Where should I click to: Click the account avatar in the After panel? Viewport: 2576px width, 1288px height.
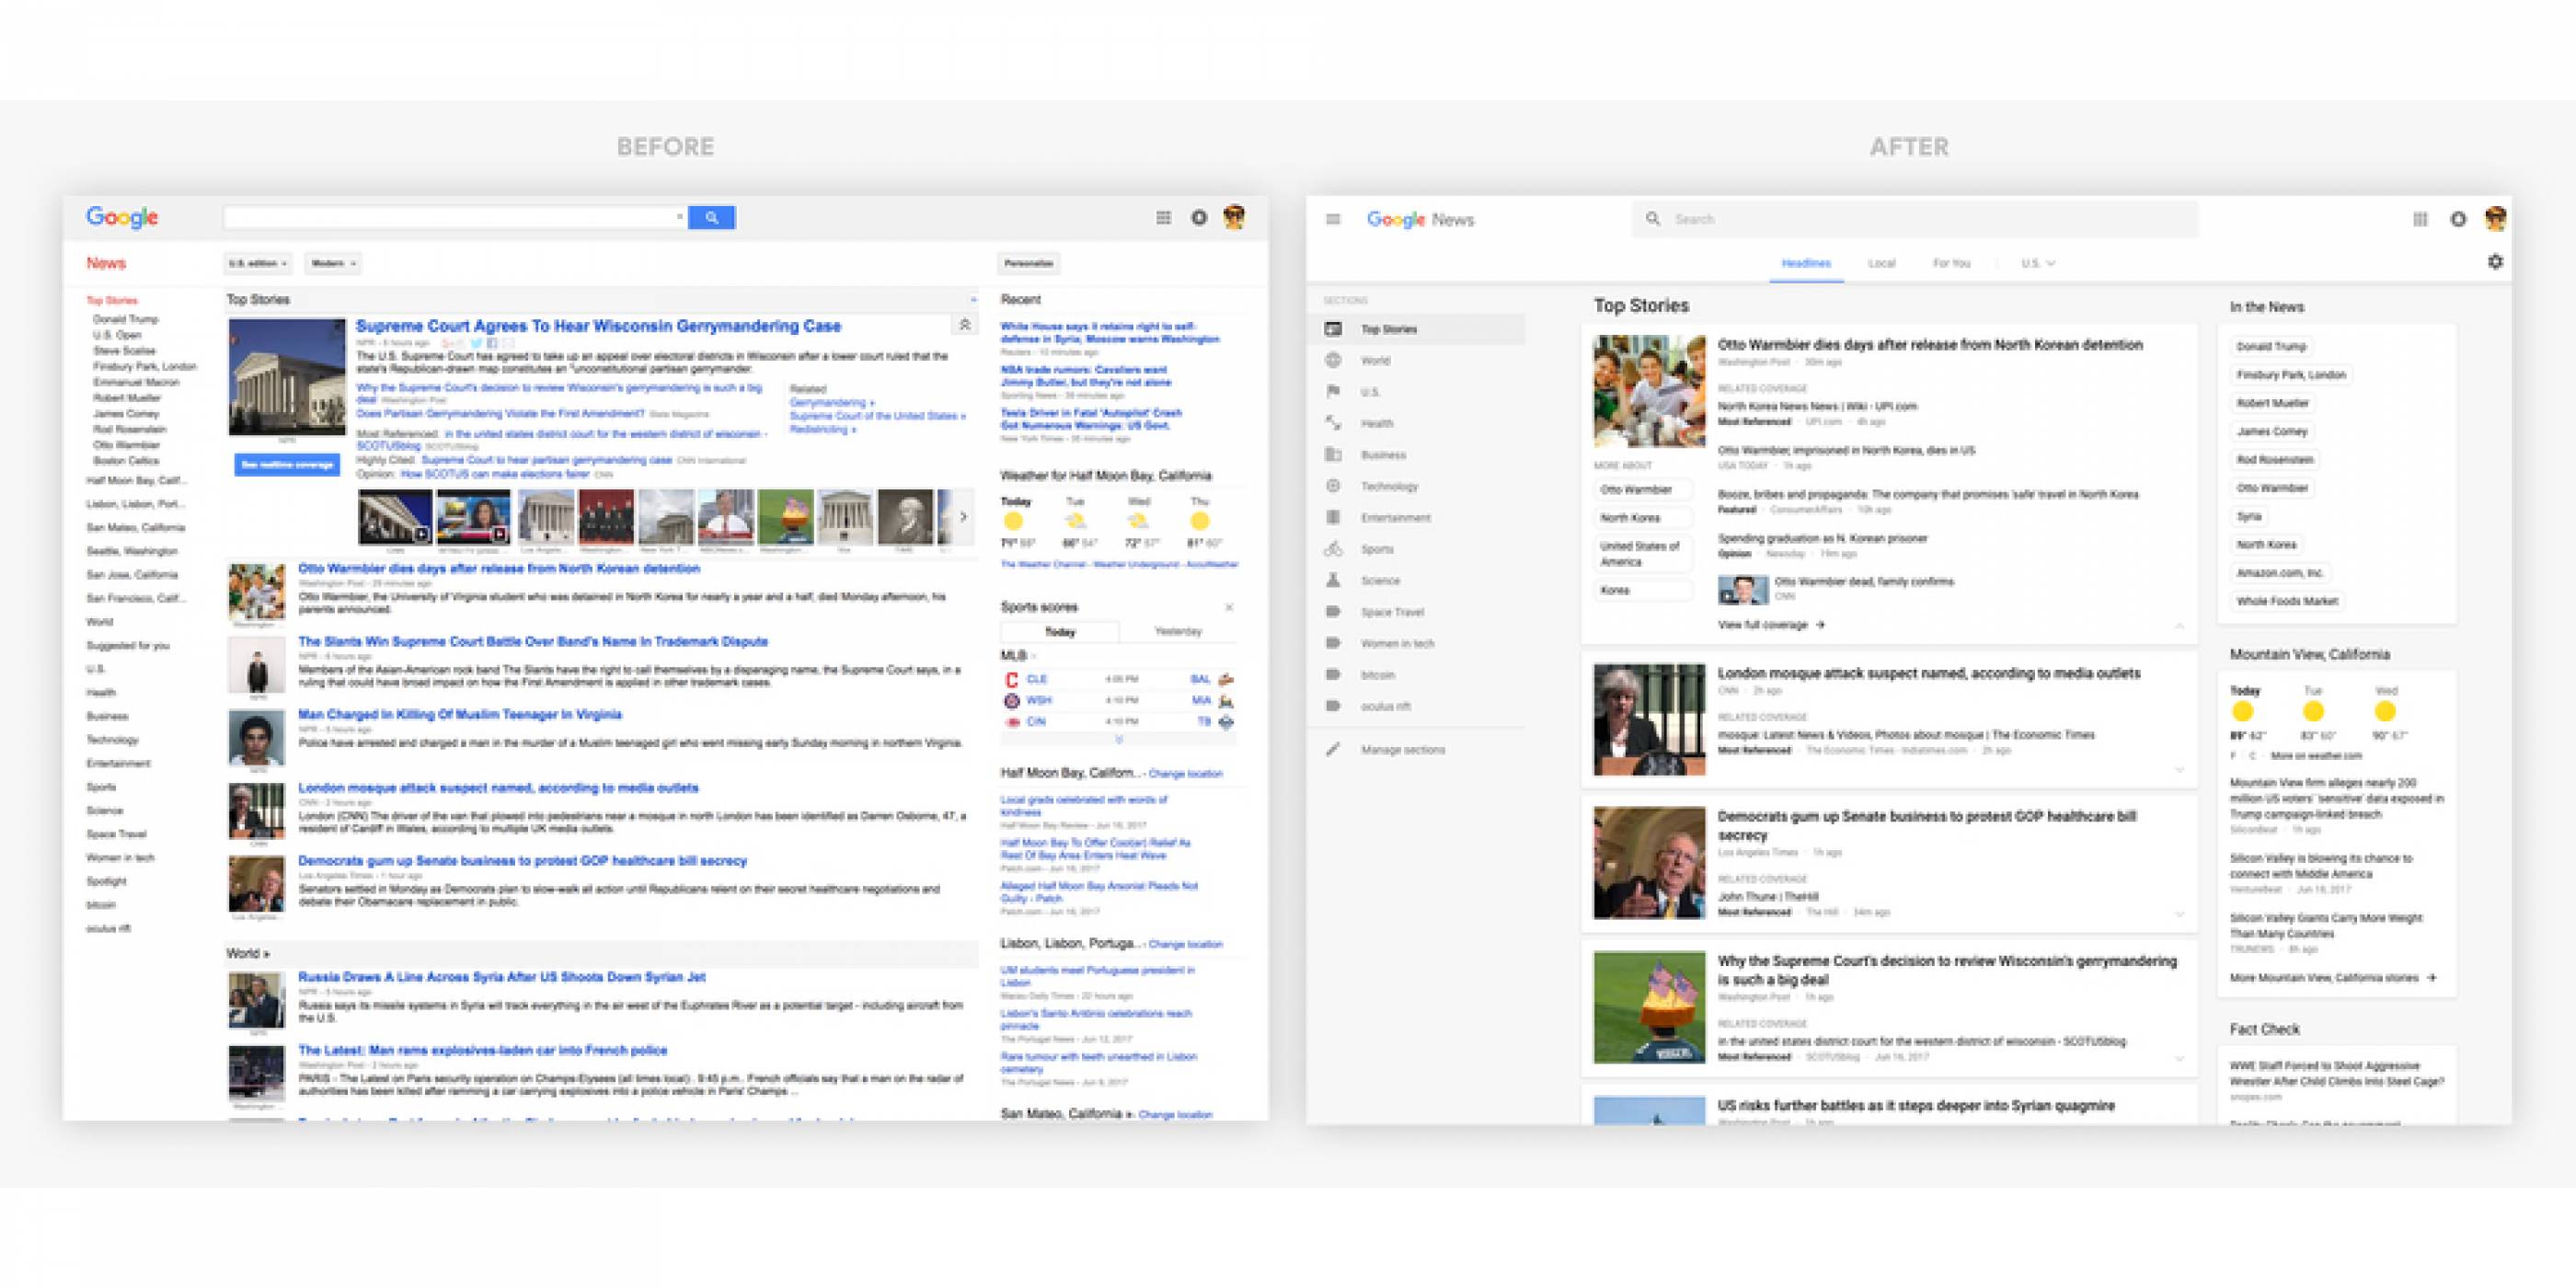(2496, 218)
